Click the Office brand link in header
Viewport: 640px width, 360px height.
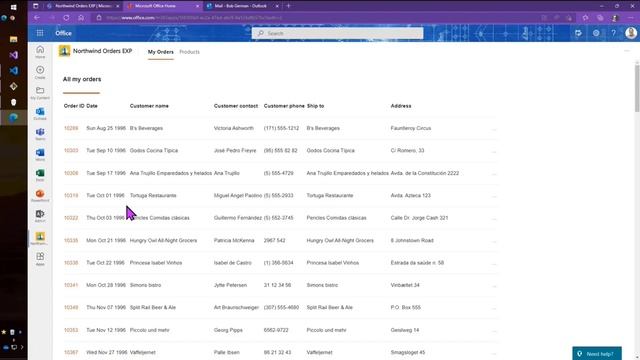click(63, 33)
